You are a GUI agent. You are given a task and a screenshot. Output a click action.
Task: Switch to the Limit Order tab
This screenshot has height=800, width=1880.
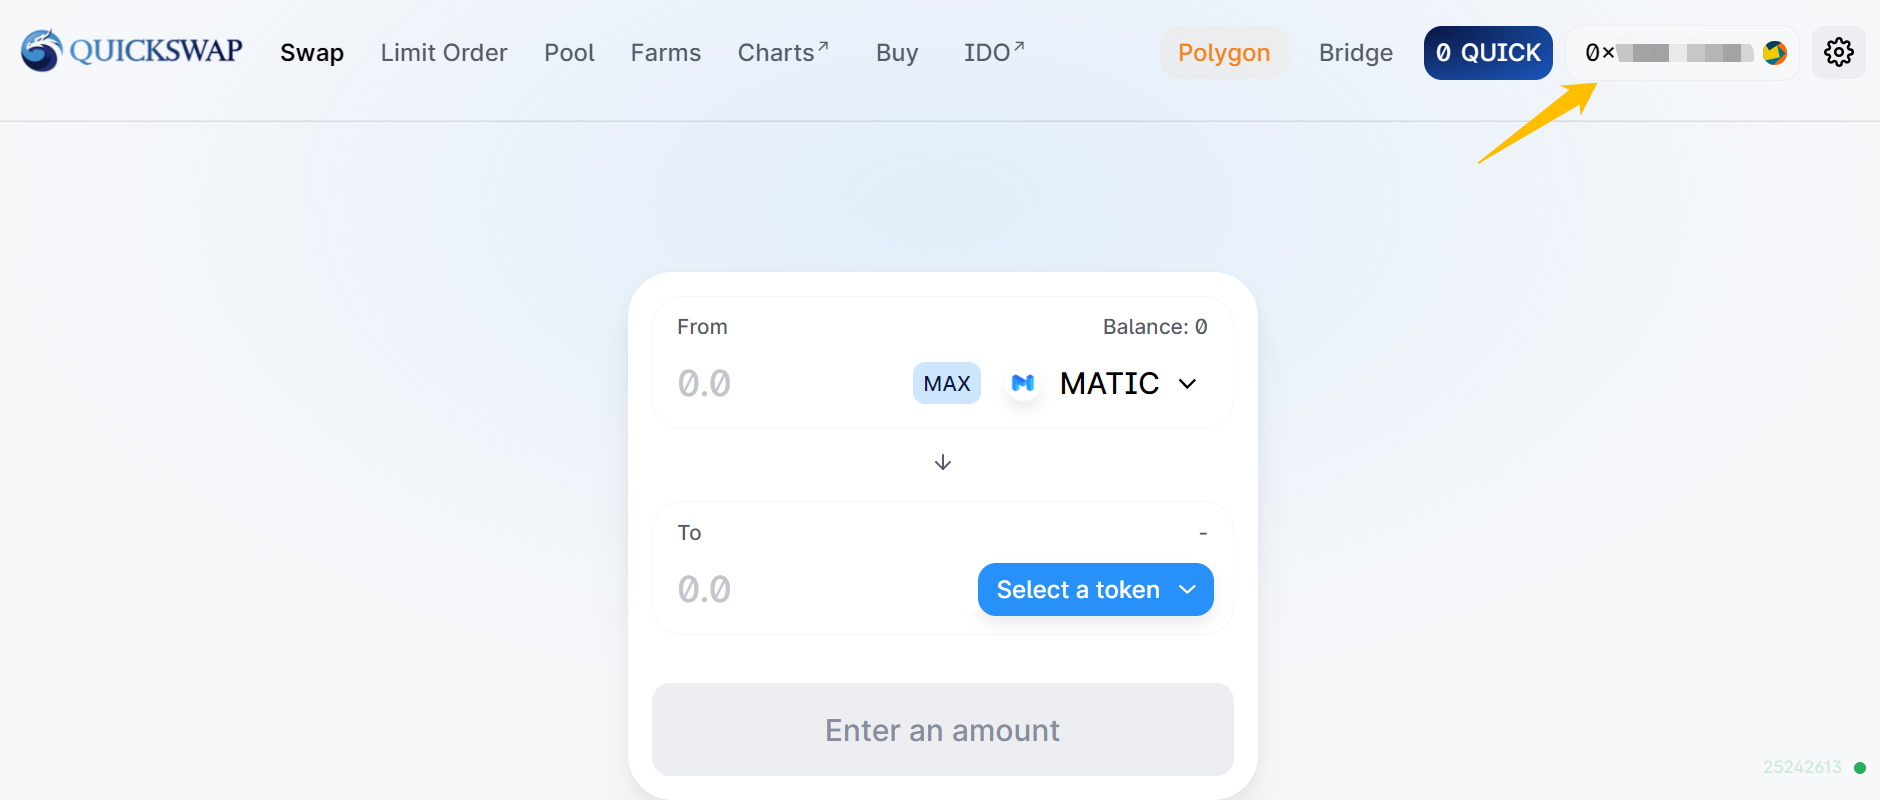point(444,52)
